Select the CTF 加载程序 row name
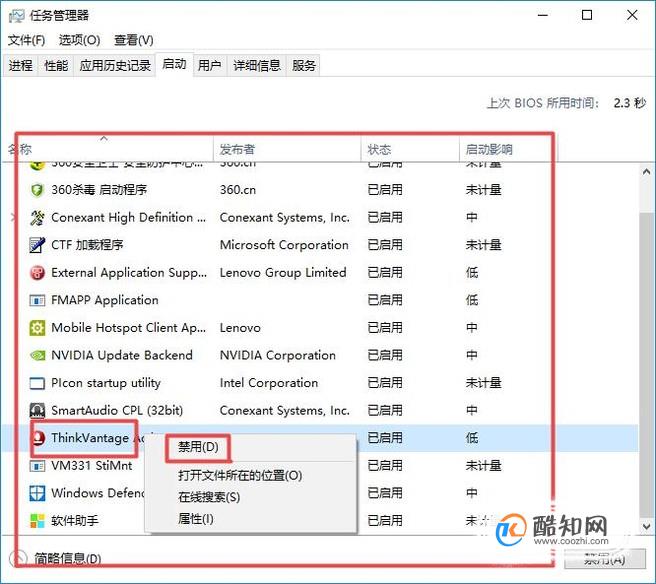The width and height of the screenshot is (656, 584). [87, 245]
